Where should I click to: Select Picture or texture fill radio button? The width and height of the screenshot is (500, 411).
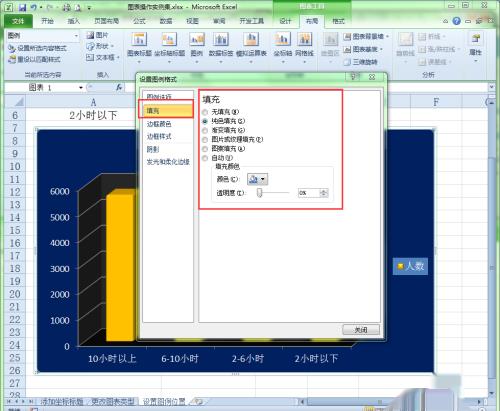[x=205, y=139]
